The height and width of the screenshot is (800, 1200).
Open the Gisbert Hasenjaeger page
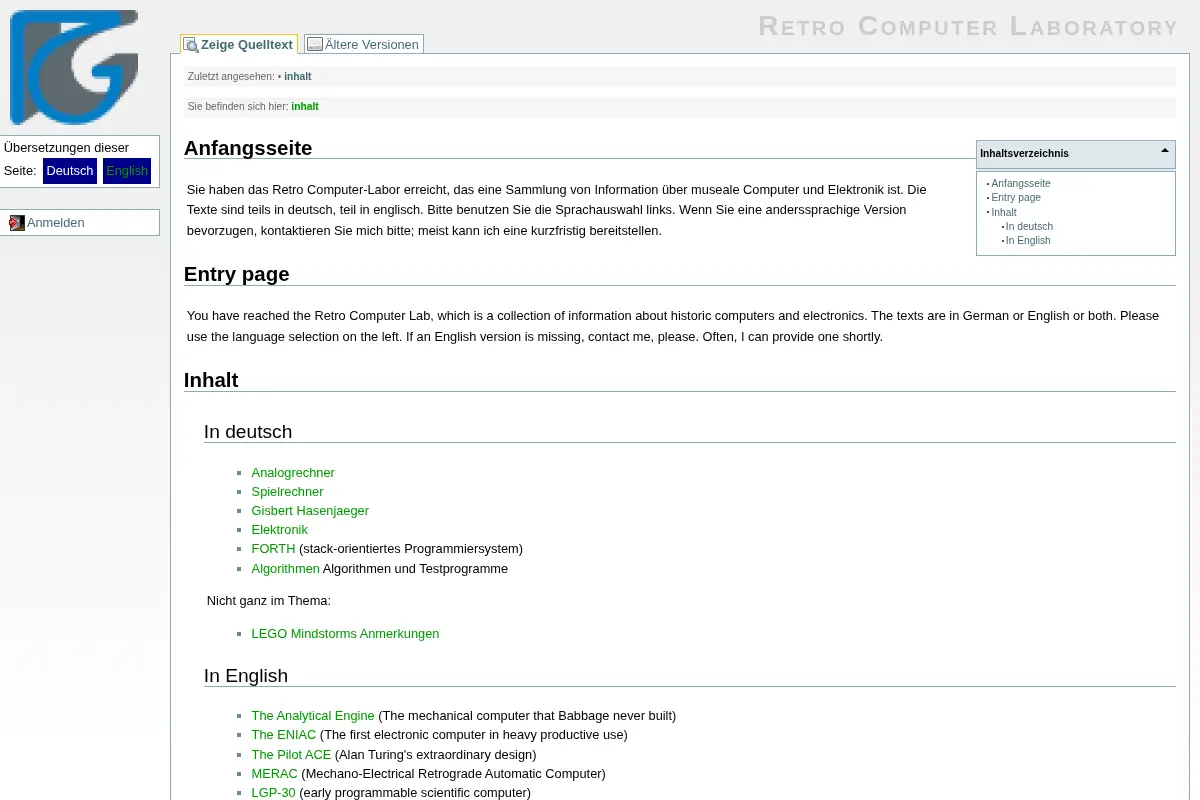[310, 511]
